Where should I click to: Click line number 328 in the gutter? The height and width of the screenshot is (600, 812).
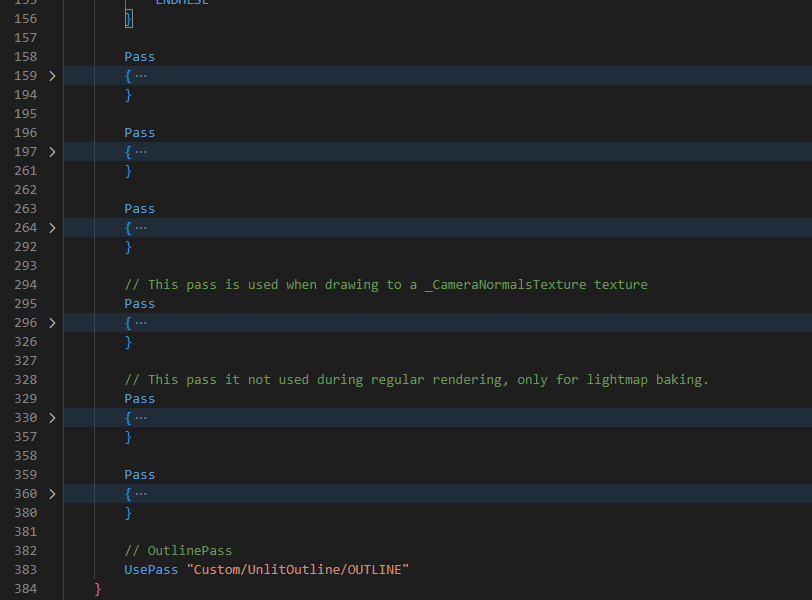(x=25, y=380)
